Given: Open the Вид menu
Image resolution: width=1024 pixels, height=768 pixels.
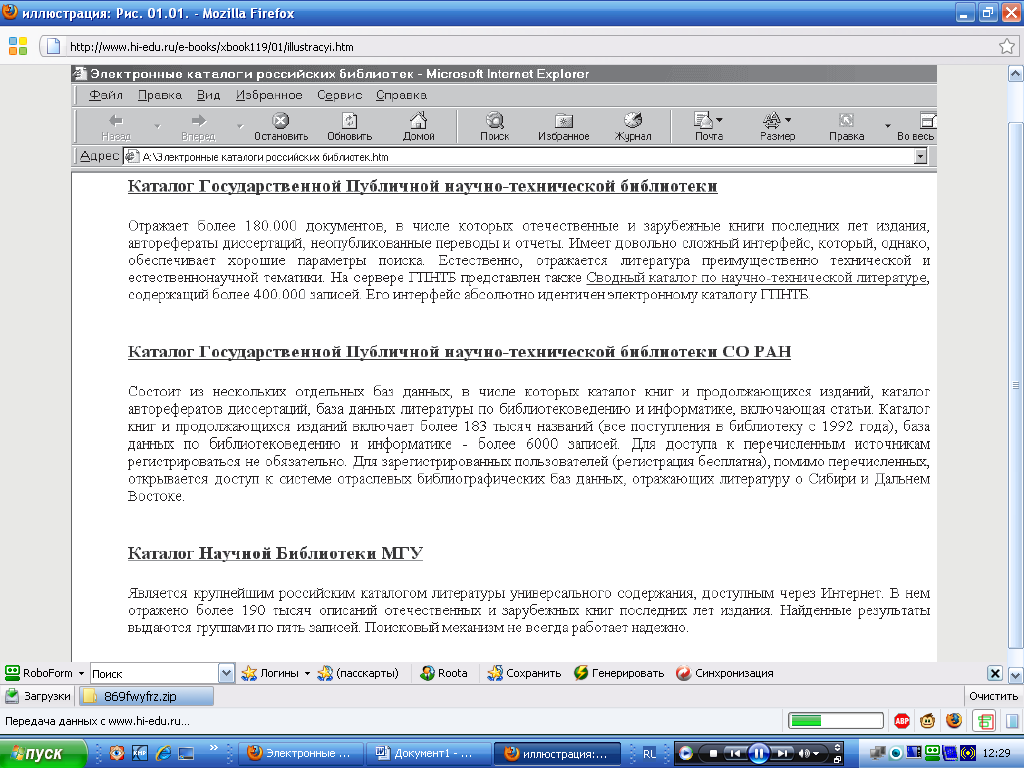Looking at the screenshot, I should [x=208, y=95].
